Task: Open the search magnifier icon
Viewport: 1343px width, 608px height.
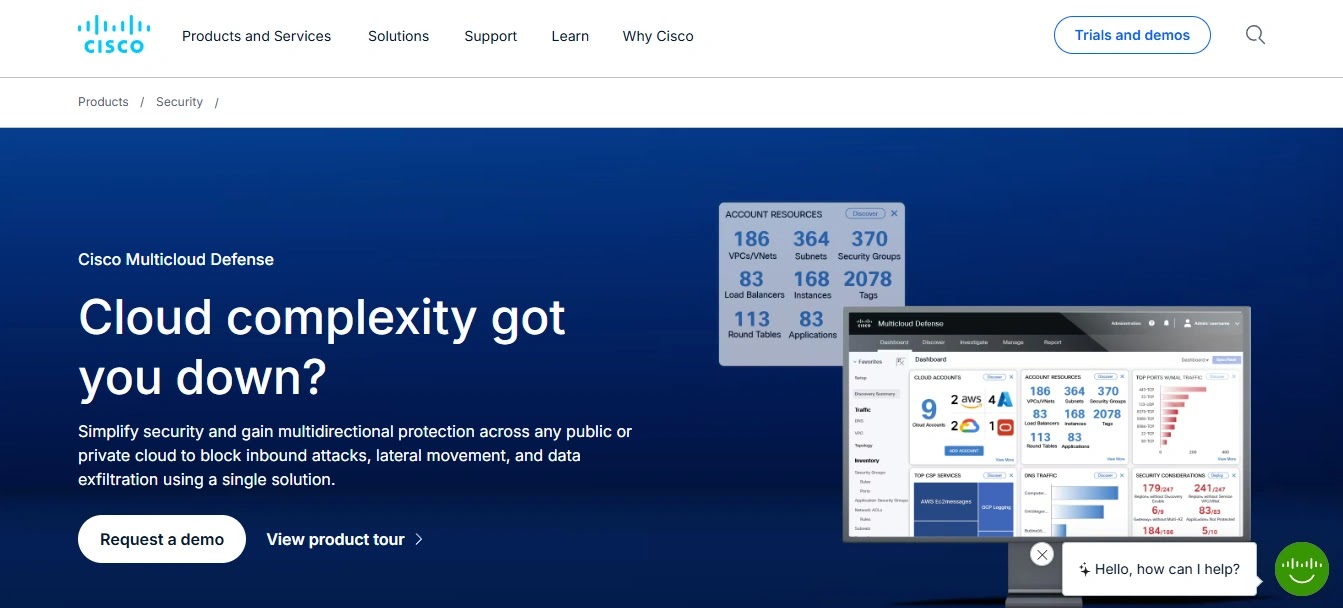Action: click(1255, 35)
